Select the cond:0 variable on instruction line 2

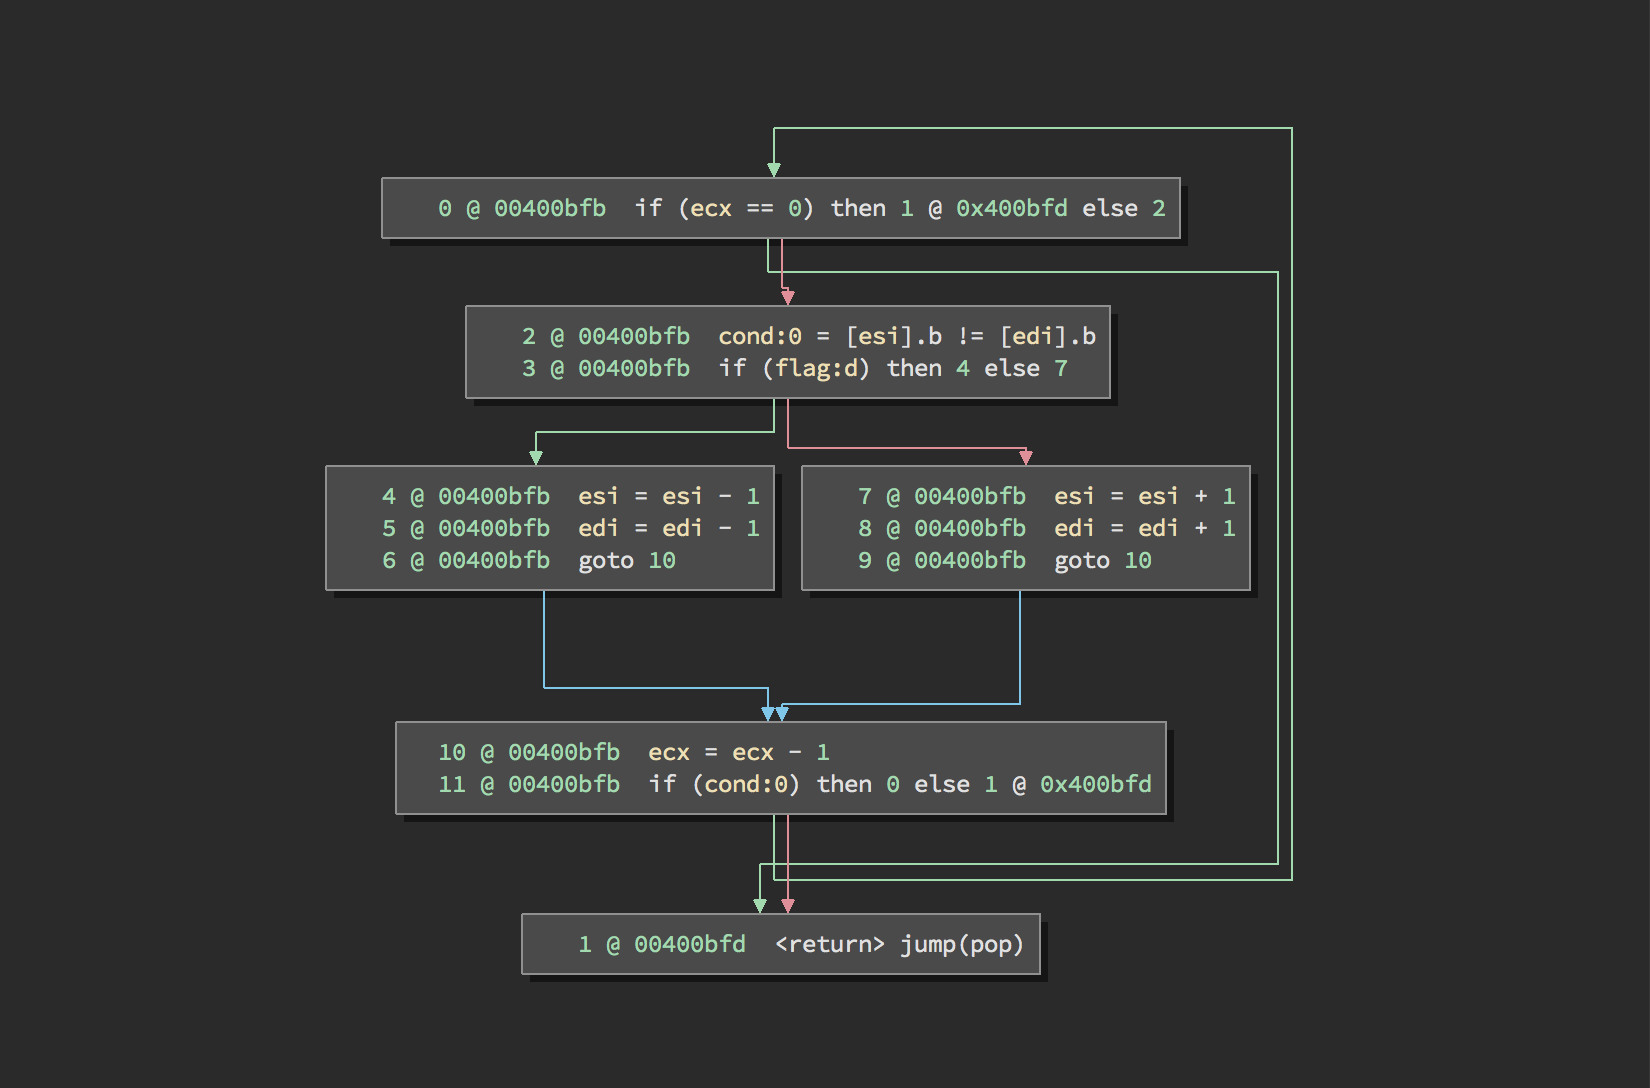[x=759, y=336]
